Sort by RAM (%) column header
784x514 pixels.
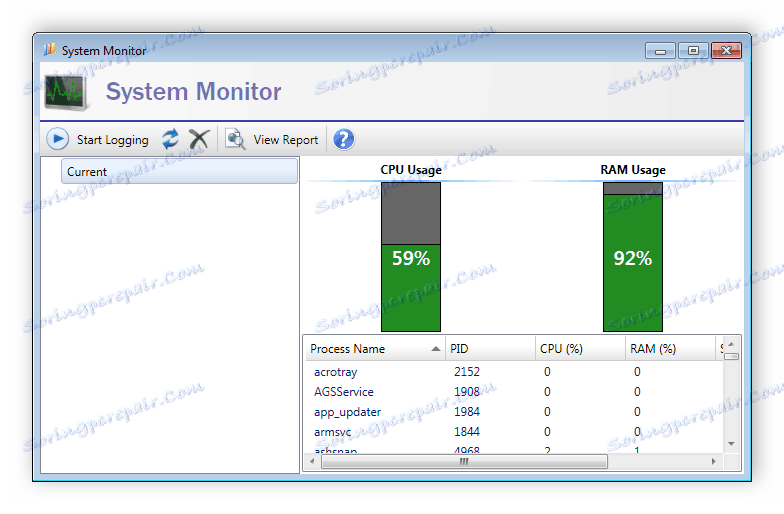670,349
